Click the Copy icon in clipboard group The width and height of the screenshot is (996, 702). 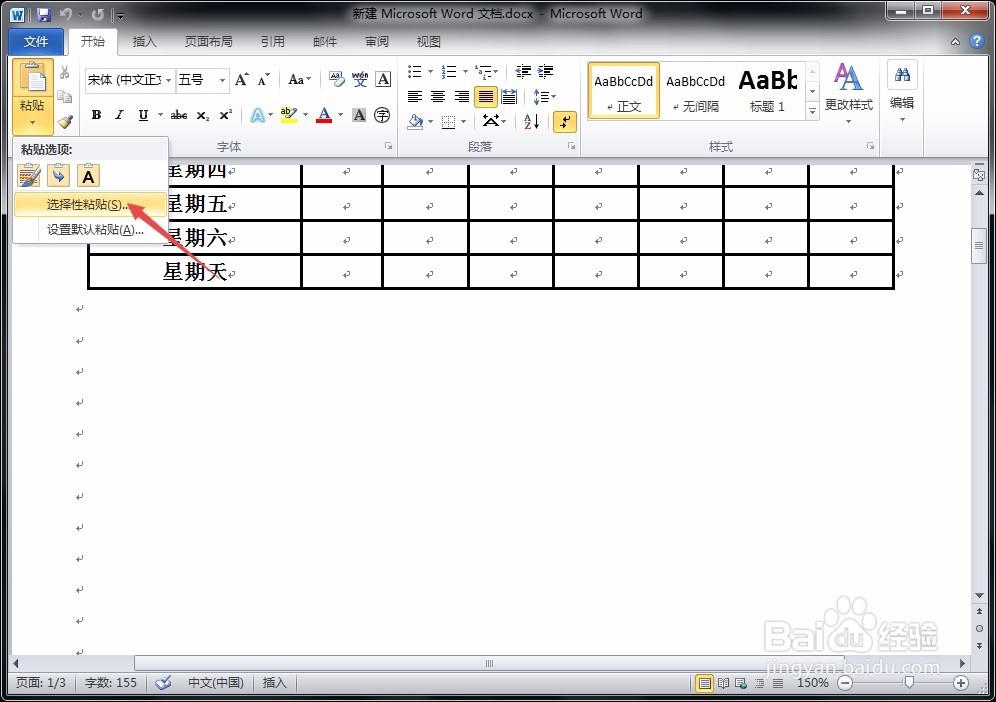(64, 97)
